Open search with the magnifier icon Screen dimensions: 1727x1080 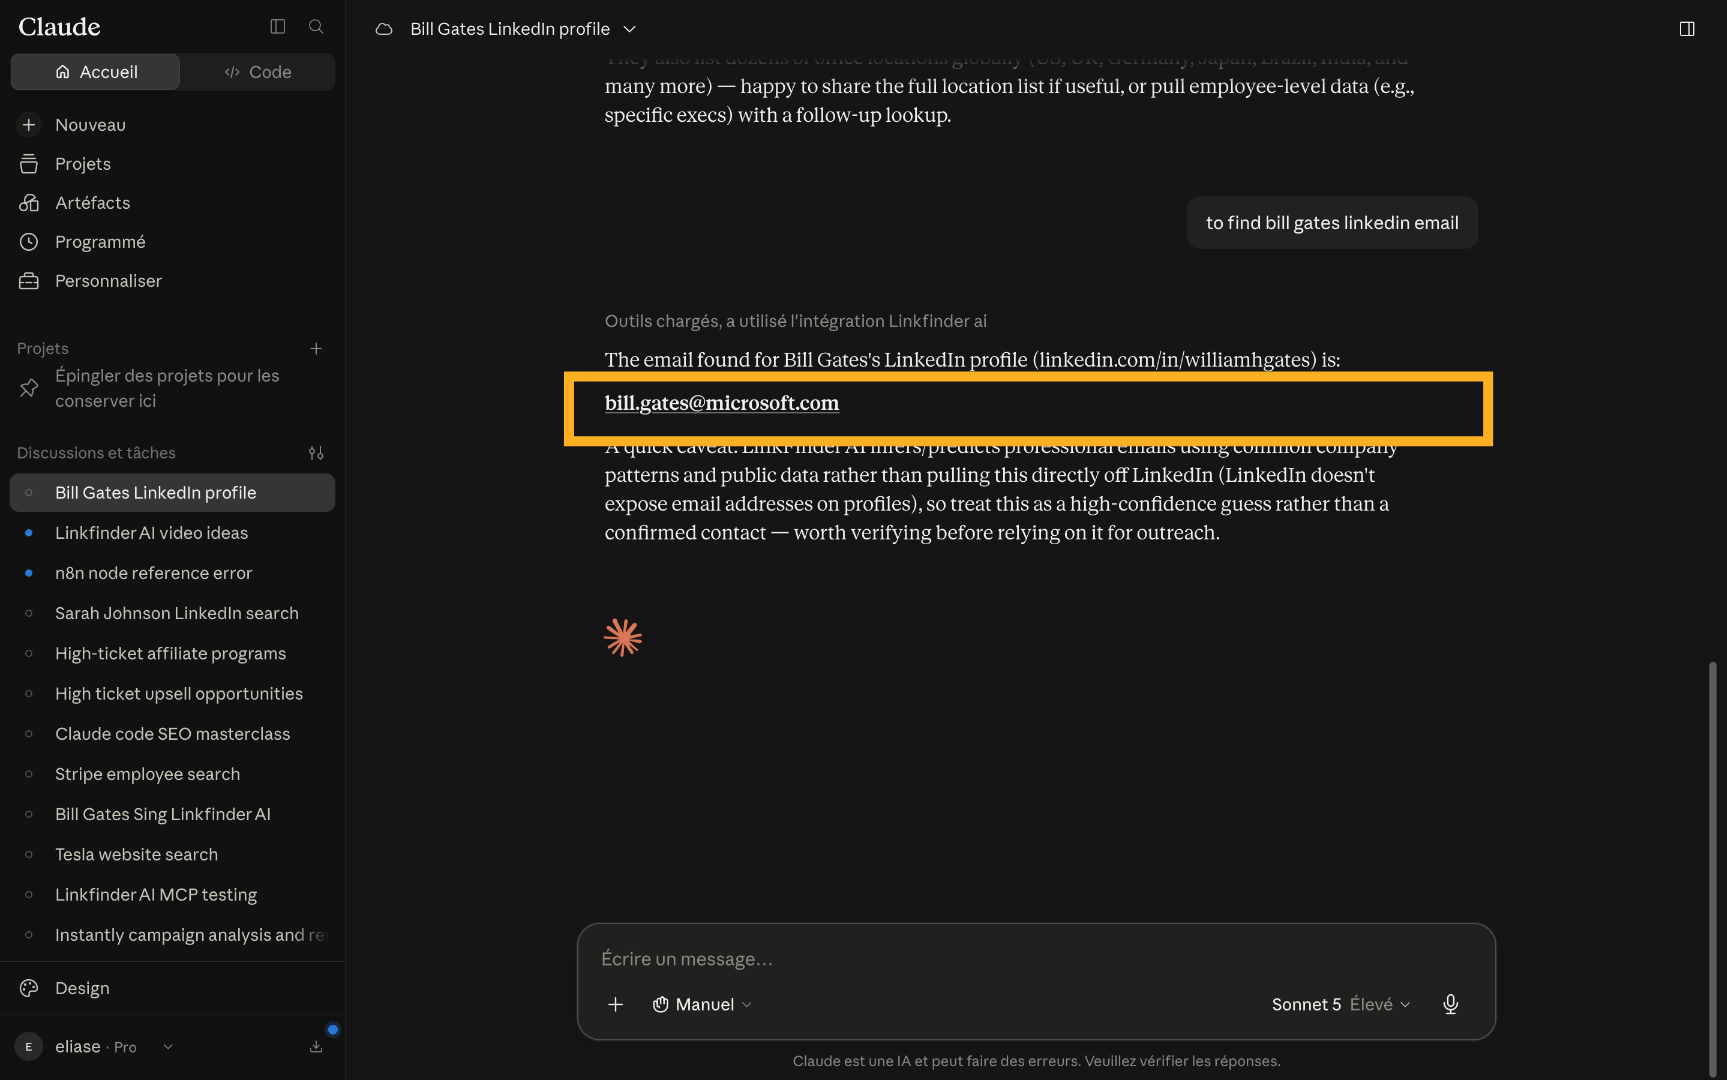coord(316,27)
